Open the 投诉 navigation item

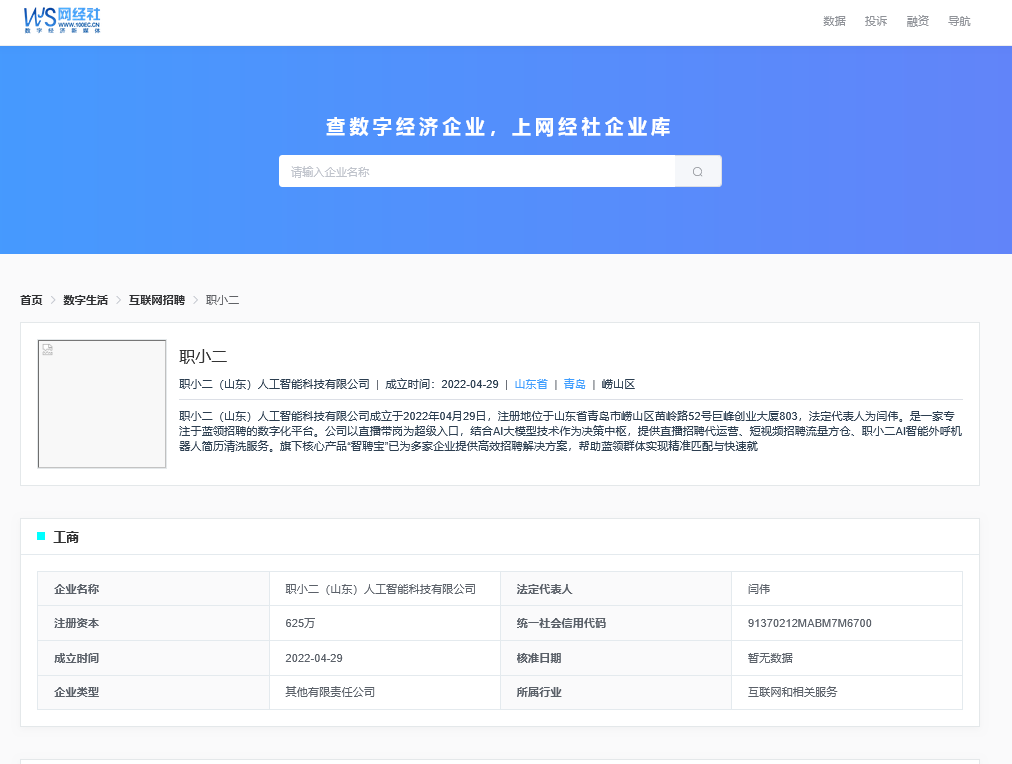click(x=876, y=21)
